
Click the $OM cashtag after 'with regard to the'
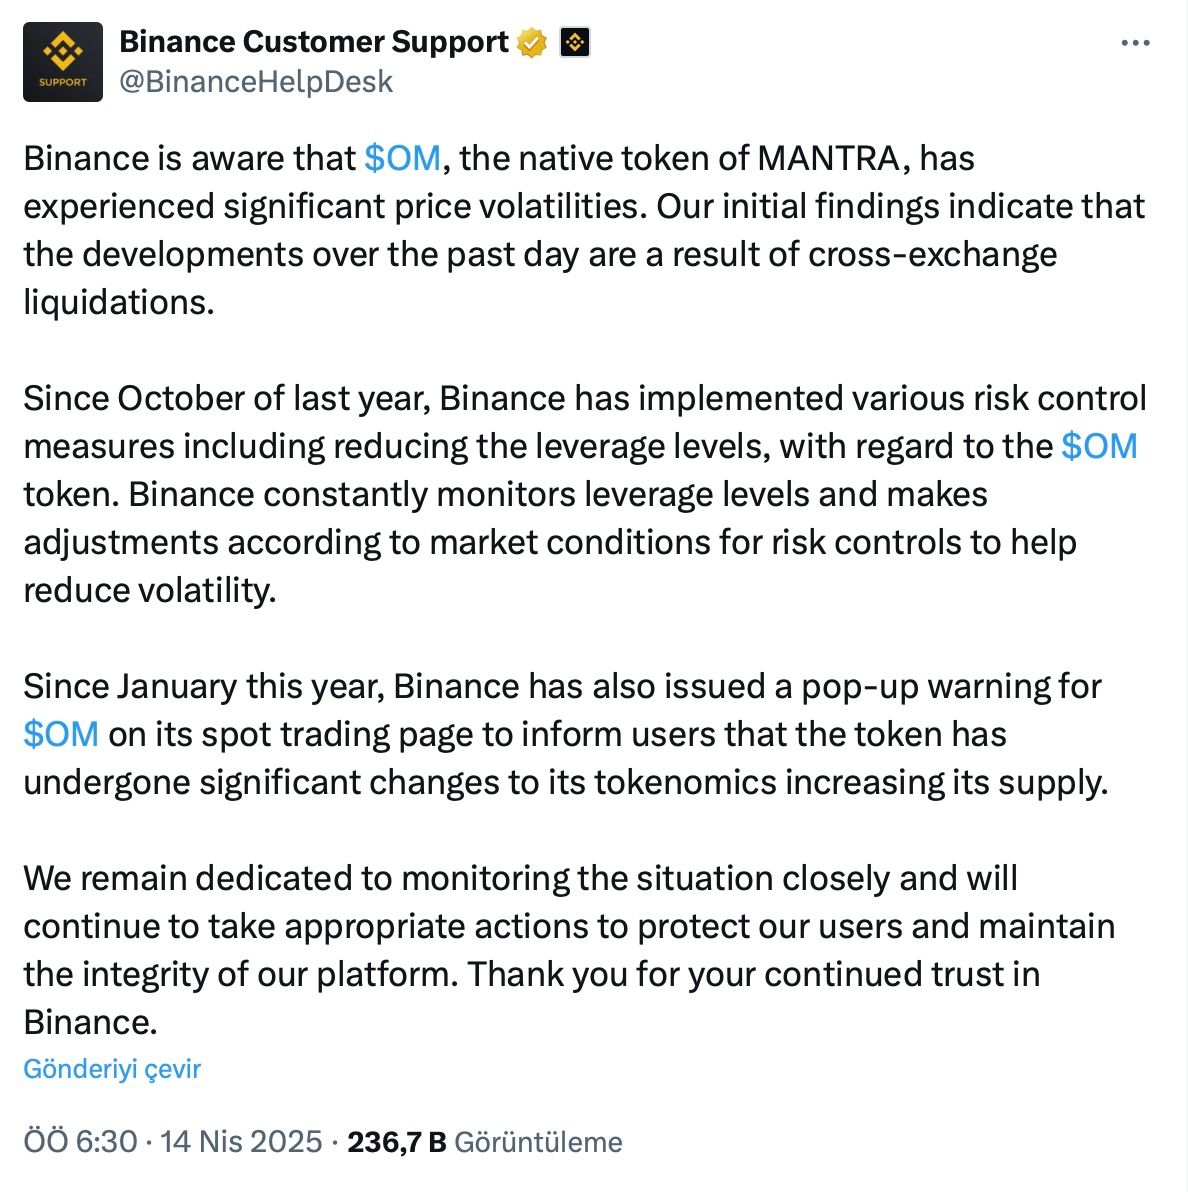coord(1099,446)
